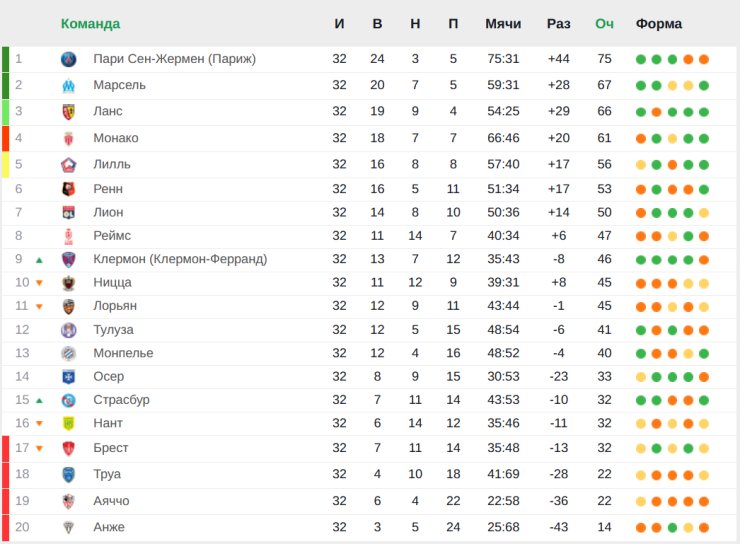The width and height of the screenshot is (740, 544).
Task: Click Ницца's last yellow form dot
Action: (704, 284)
